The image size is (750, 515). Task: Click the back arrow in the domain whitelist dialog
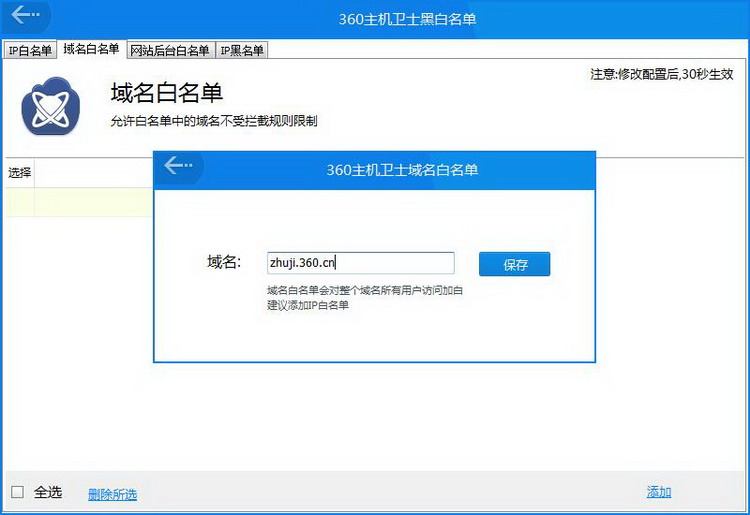click(179, 166)
